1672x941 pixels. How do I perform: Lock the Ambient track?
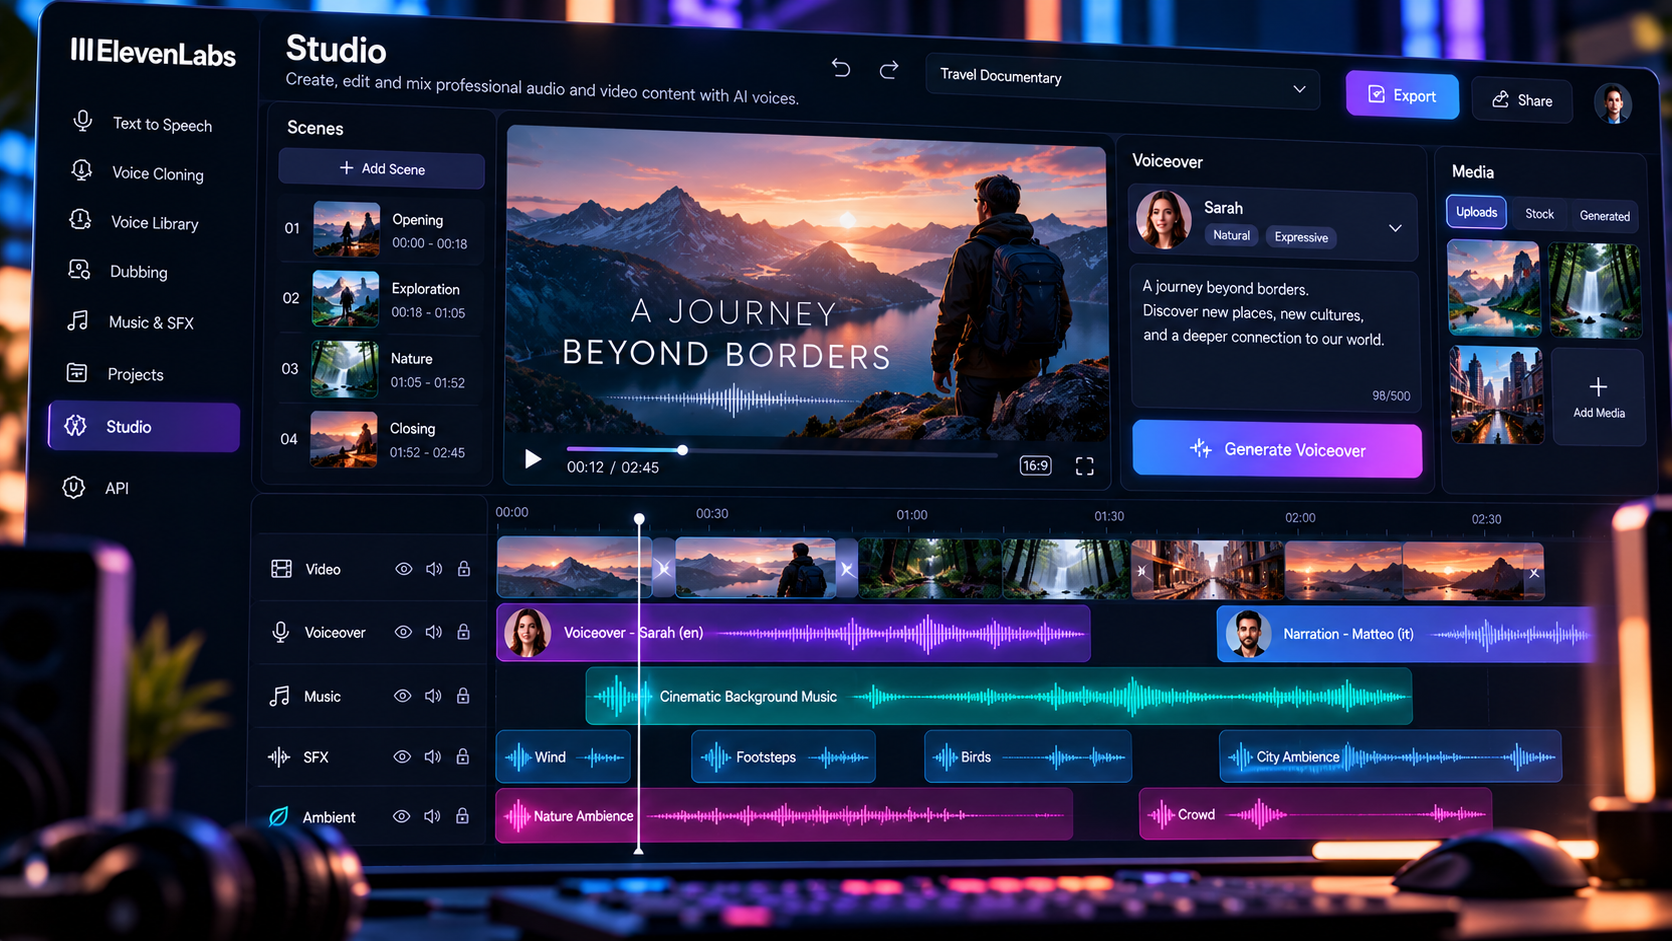[462, 816]
